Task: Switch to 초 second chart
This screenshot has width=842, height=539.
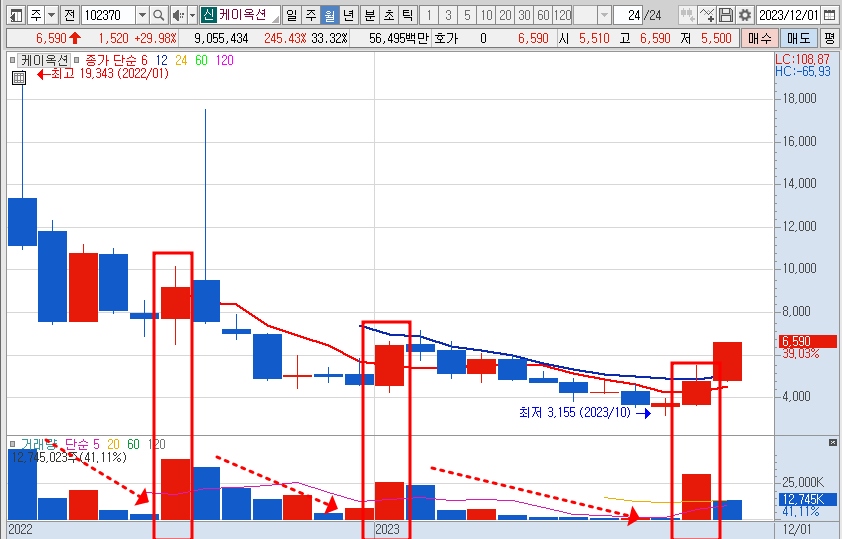Action: click(x=389, y=15)
